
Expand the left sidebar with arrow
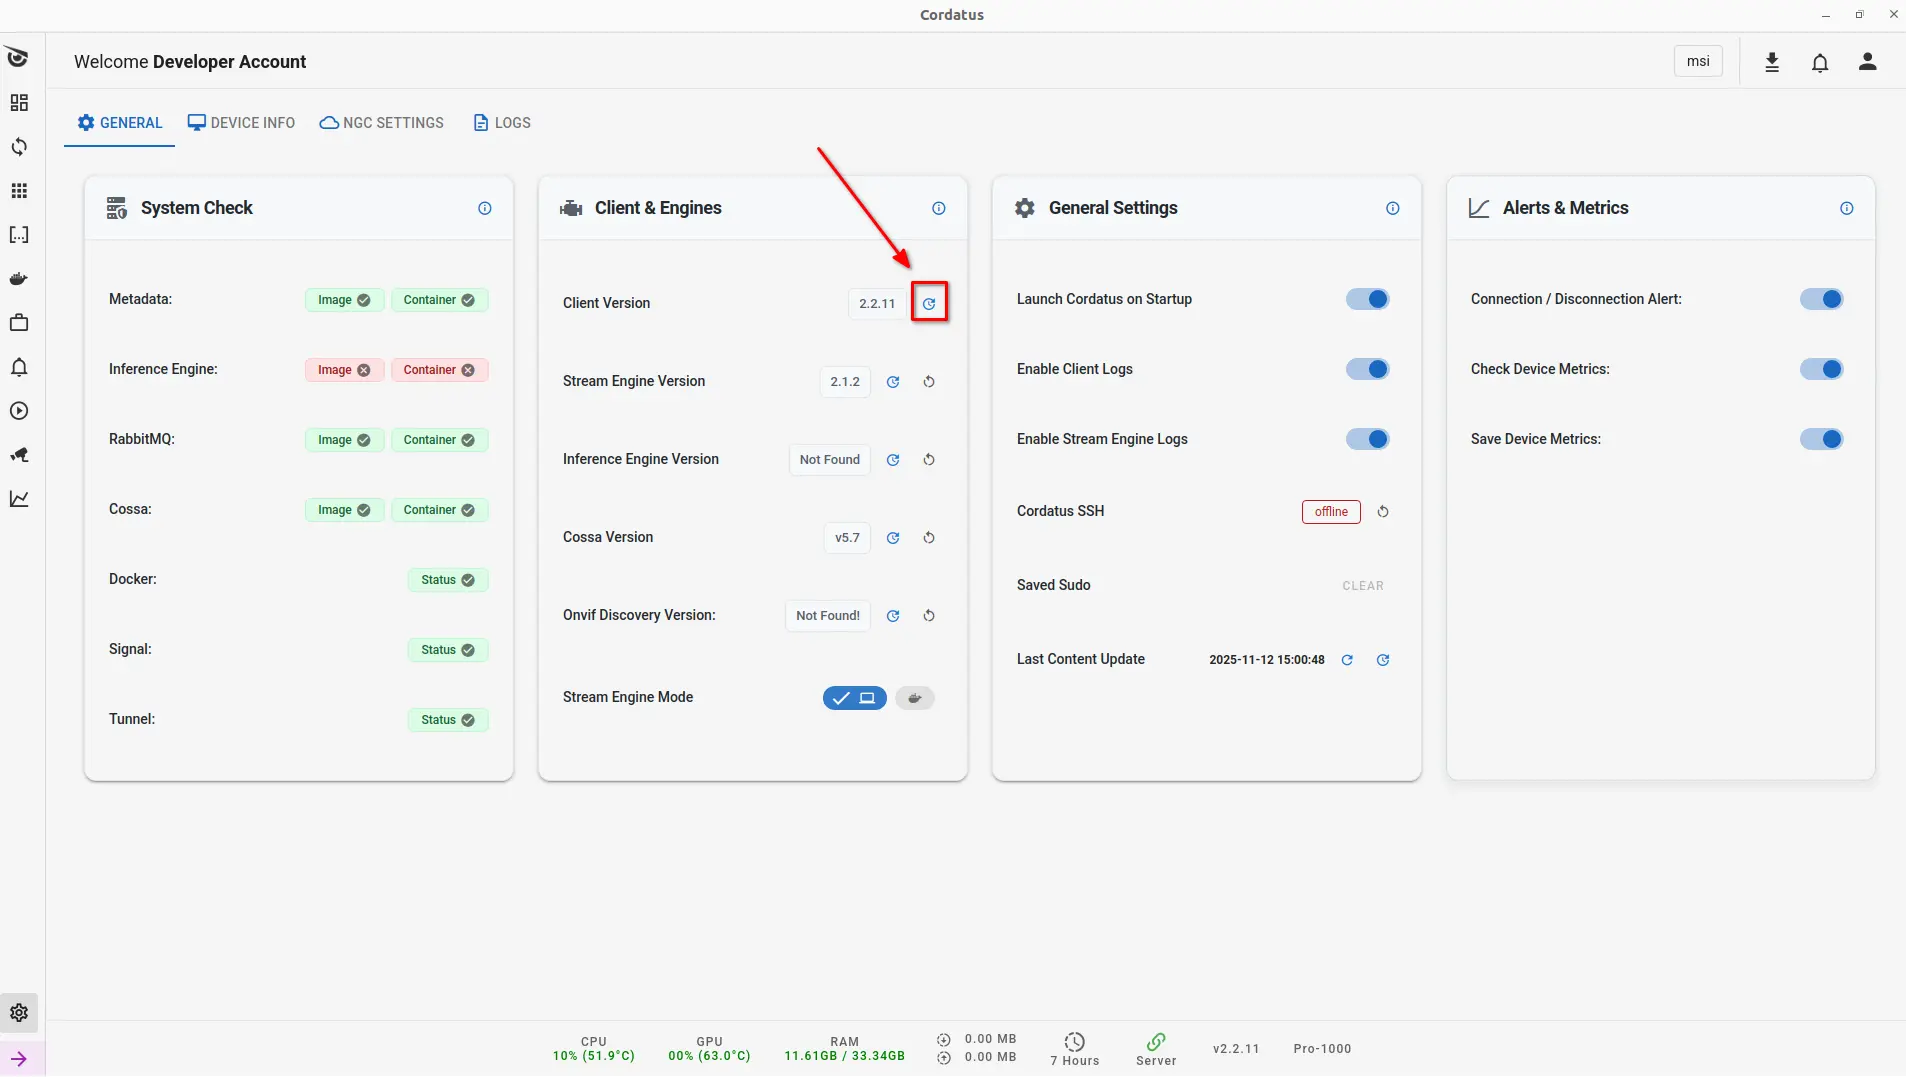coord(19,1059)
